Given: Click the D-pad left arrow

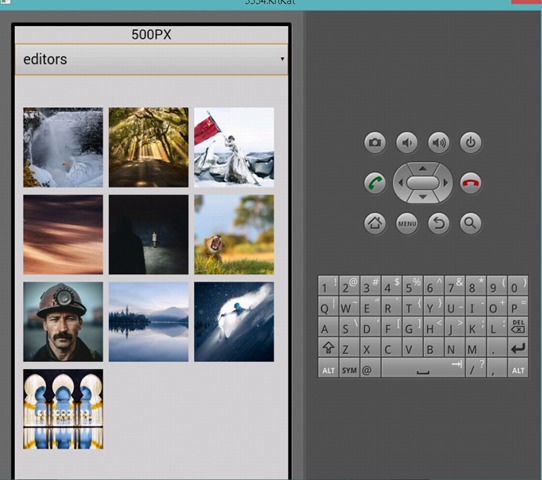Looking at the screenshot, I should click(x=400, y=182).
